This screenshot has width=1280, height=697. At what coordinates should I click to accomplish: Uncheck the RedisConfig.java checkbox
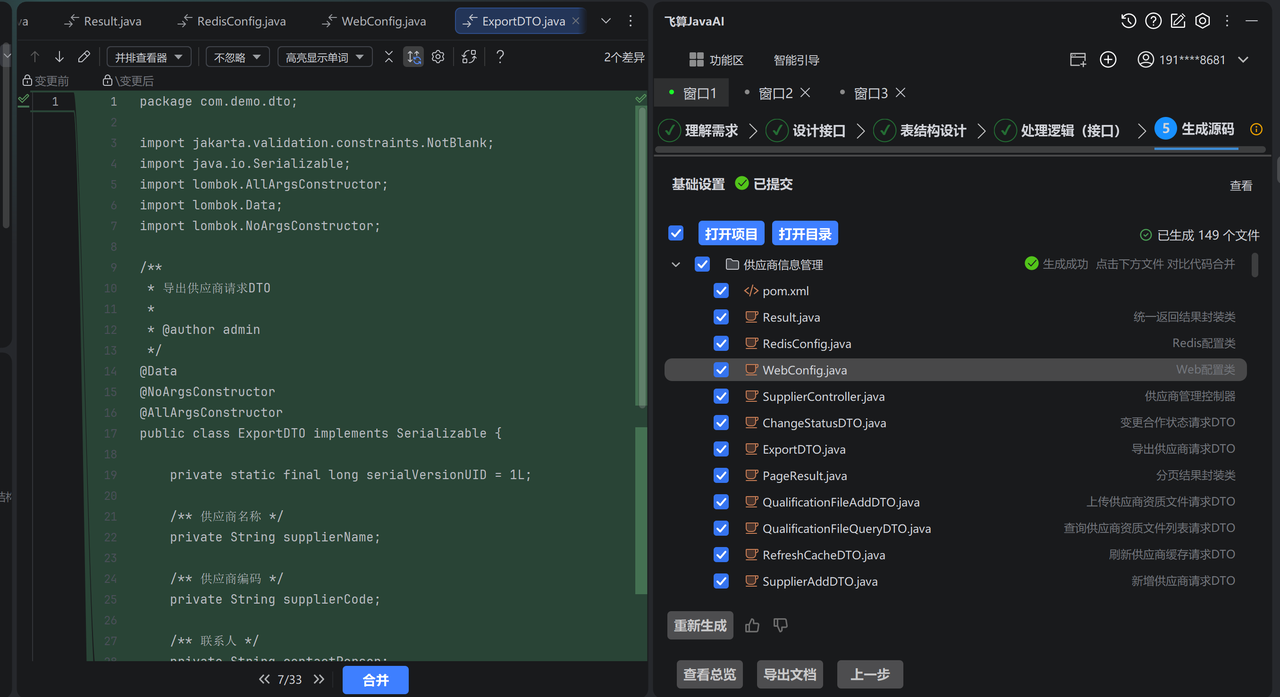721,343
